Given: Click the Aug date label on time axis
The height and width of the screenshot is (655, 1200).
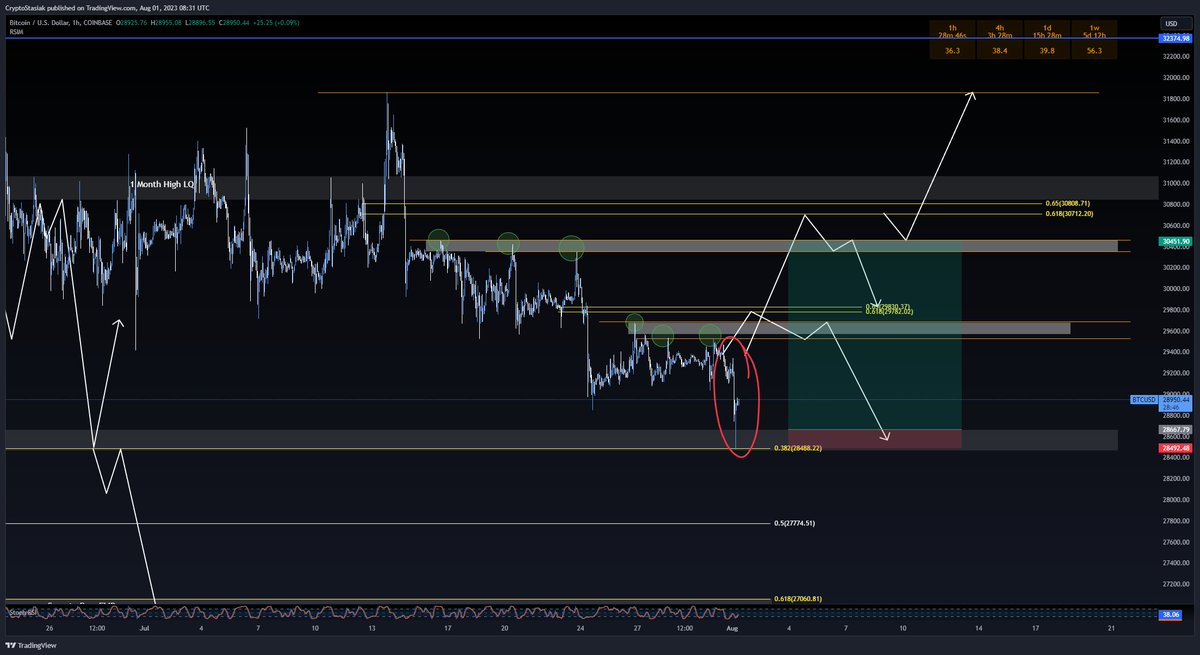Looking at the screenshot, I should (x=732, y=629).
